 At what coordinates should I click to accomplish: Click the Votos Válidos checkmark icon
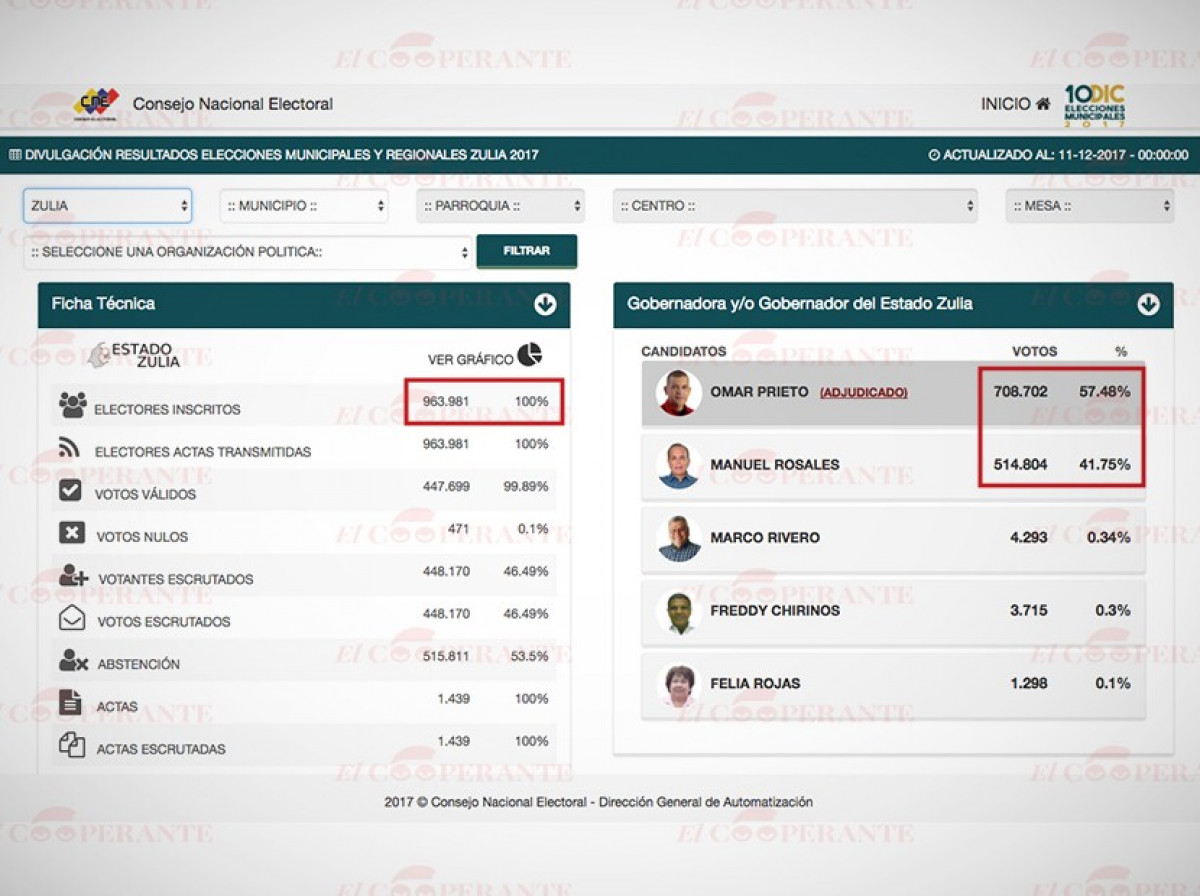71,490
